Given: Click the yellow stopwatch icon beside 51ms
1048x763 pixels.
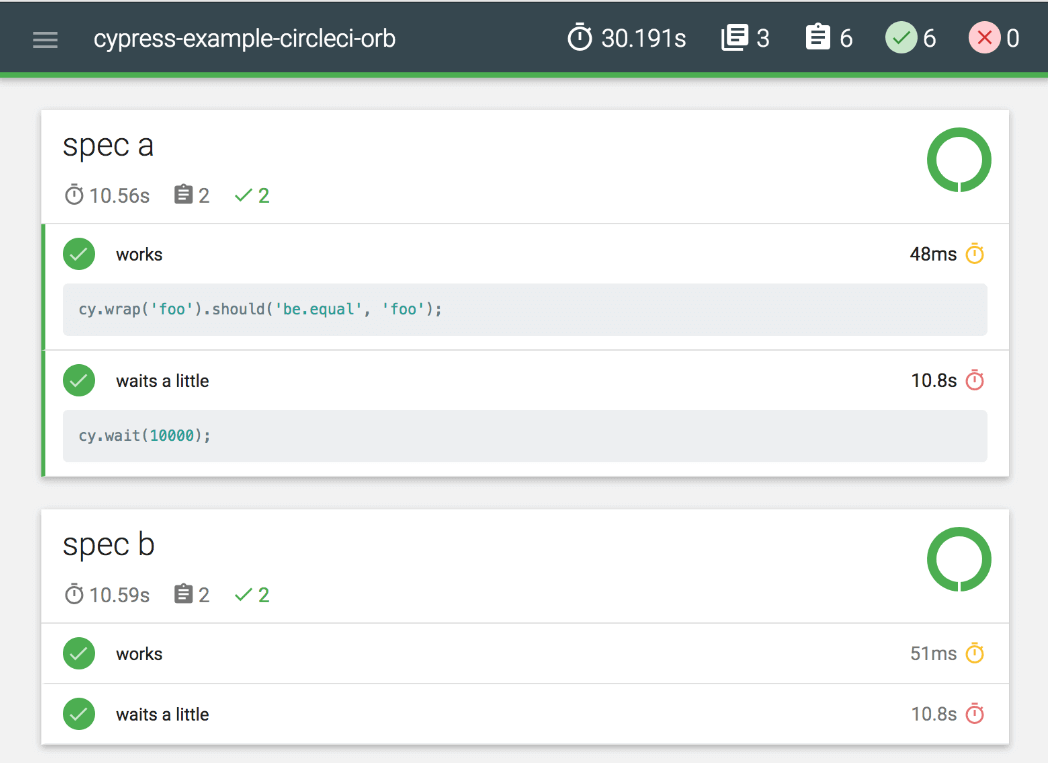Looking at the screenshot, I should point(975,654).
